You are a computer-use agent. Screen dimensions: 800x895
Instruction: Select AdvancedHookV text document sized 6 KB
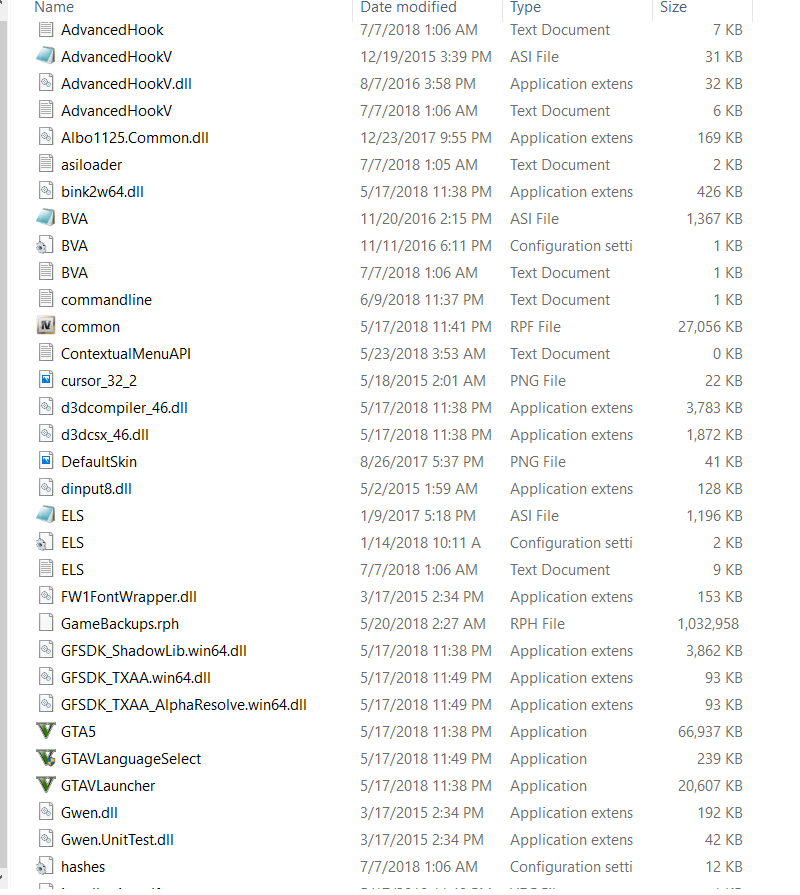[116, 111]
